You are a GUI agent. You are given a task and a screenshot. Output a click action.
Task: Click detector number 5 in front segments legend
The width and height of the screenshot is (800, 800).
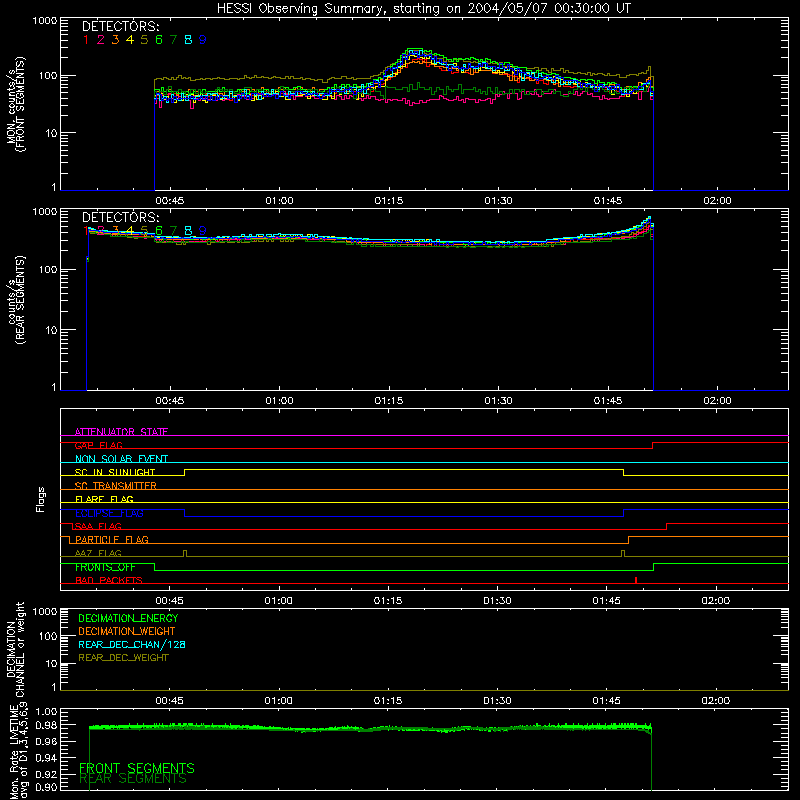(144, 40)
